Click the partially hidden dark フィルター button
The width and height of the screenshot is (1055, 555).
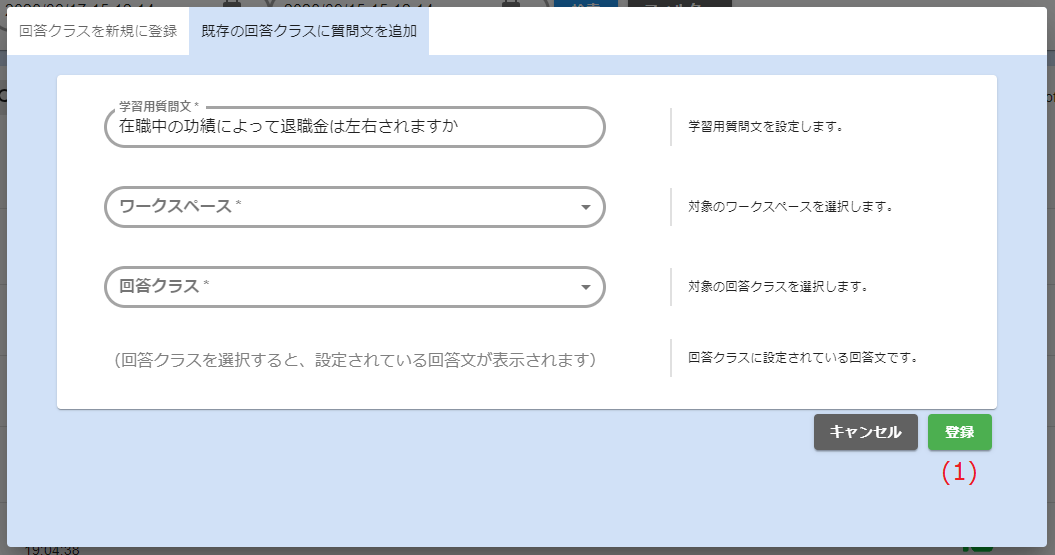click(x=679, y=4)
